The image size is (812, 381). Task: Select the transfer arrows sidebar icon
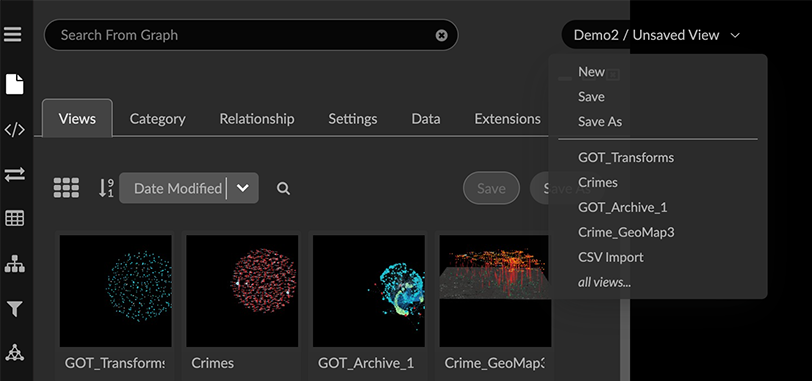(x=14, y=174)
